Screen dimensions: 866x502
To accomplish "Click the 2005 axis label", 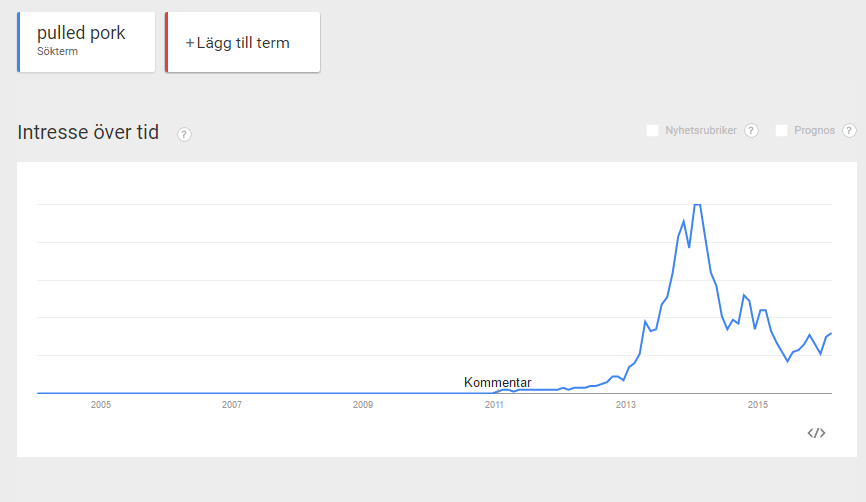I will [x=101, y=405].
